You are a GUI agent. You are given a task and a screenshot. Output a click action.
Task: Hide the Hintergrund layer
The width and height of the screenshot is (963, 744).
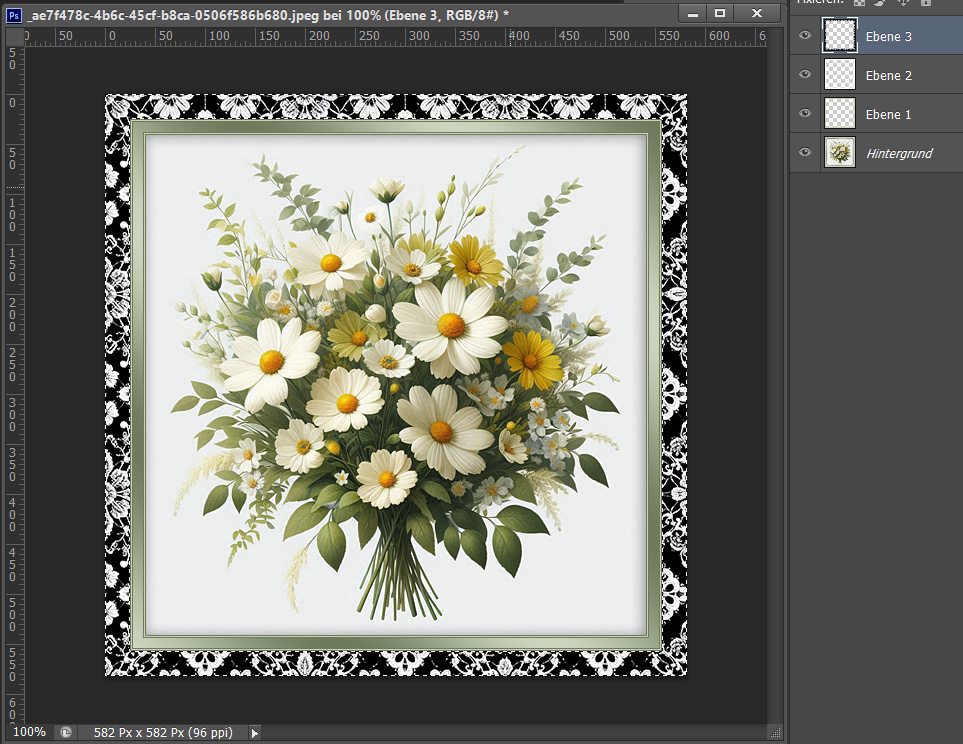(805, 152)
